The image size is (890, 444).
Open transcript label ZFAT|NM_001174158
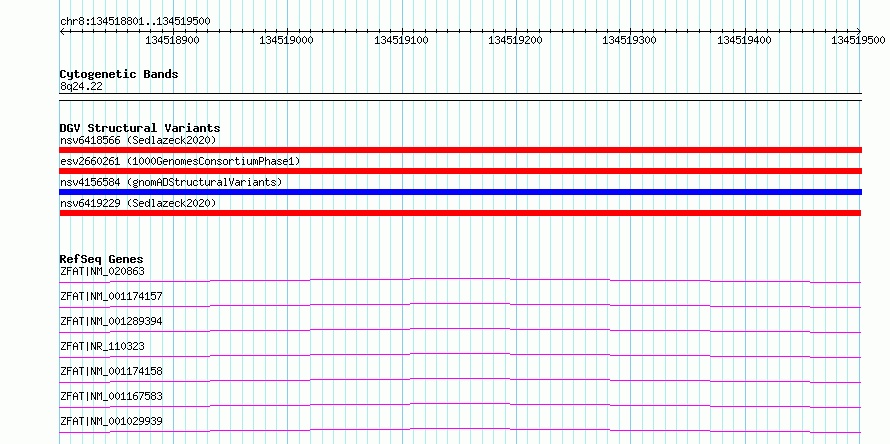(111, 371)
